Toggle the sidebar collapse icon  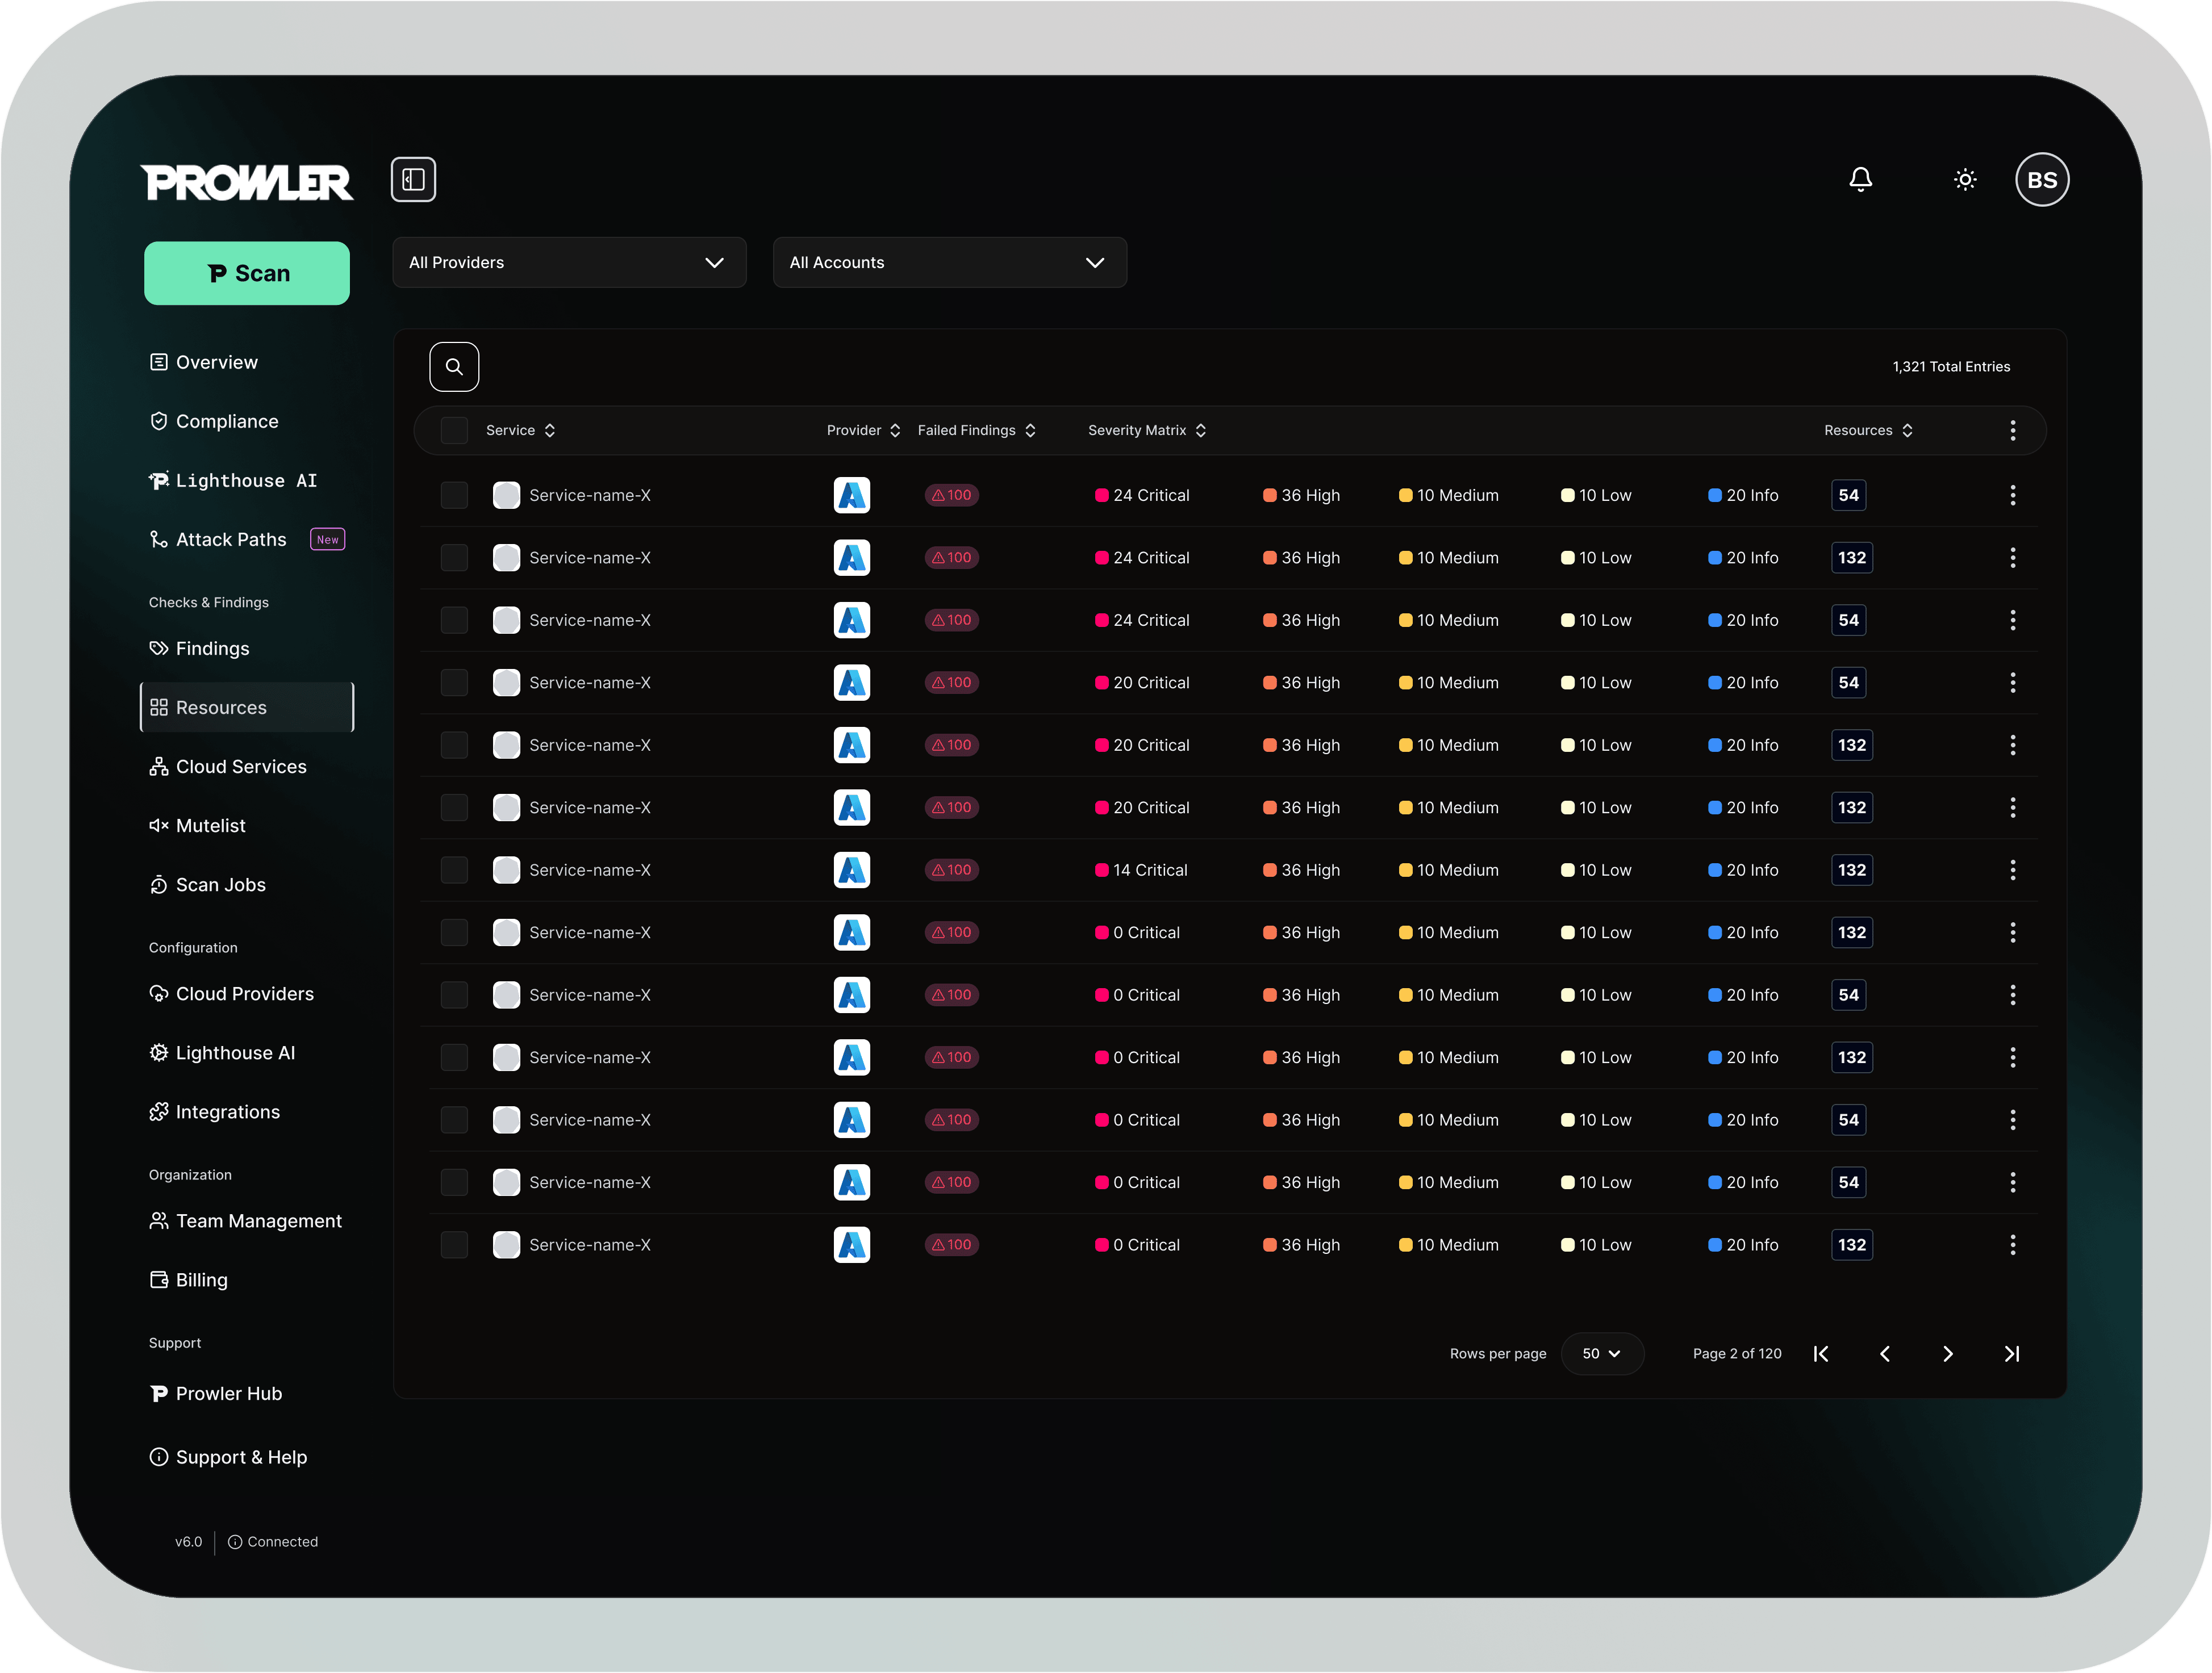(x=413, y=180)
